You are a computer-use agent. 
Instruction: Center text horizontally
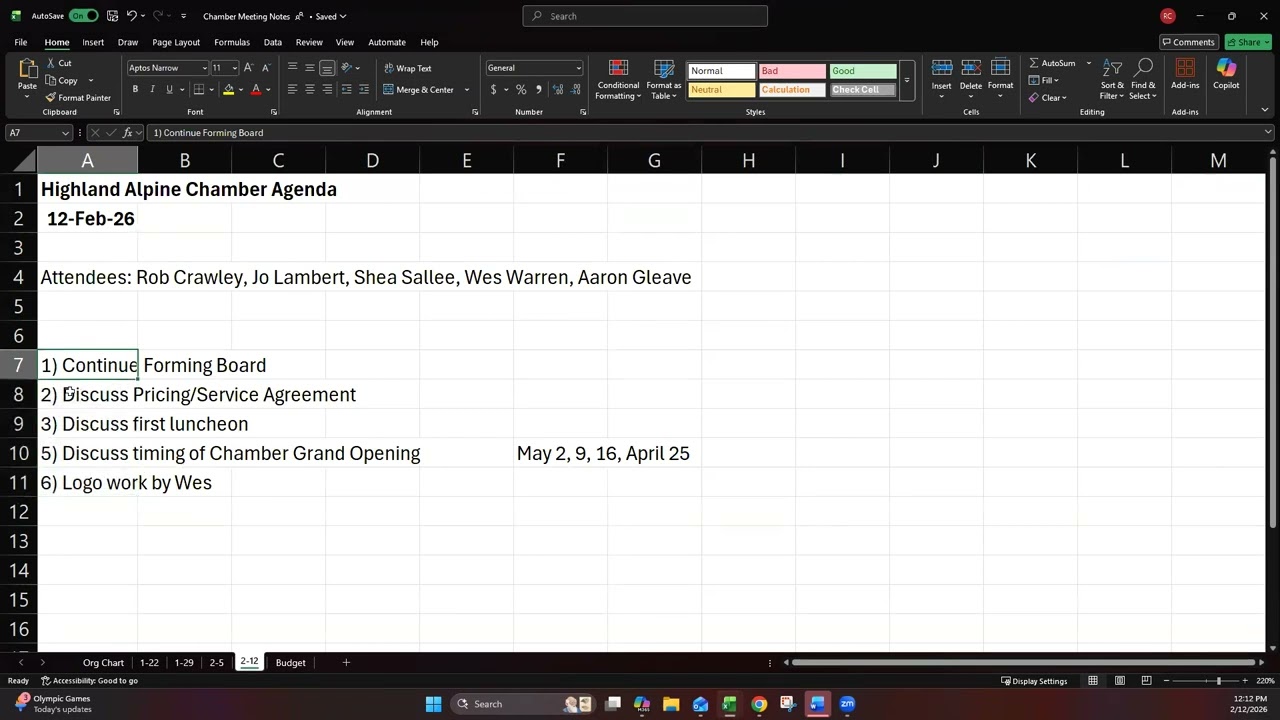(x=310, y=89)
